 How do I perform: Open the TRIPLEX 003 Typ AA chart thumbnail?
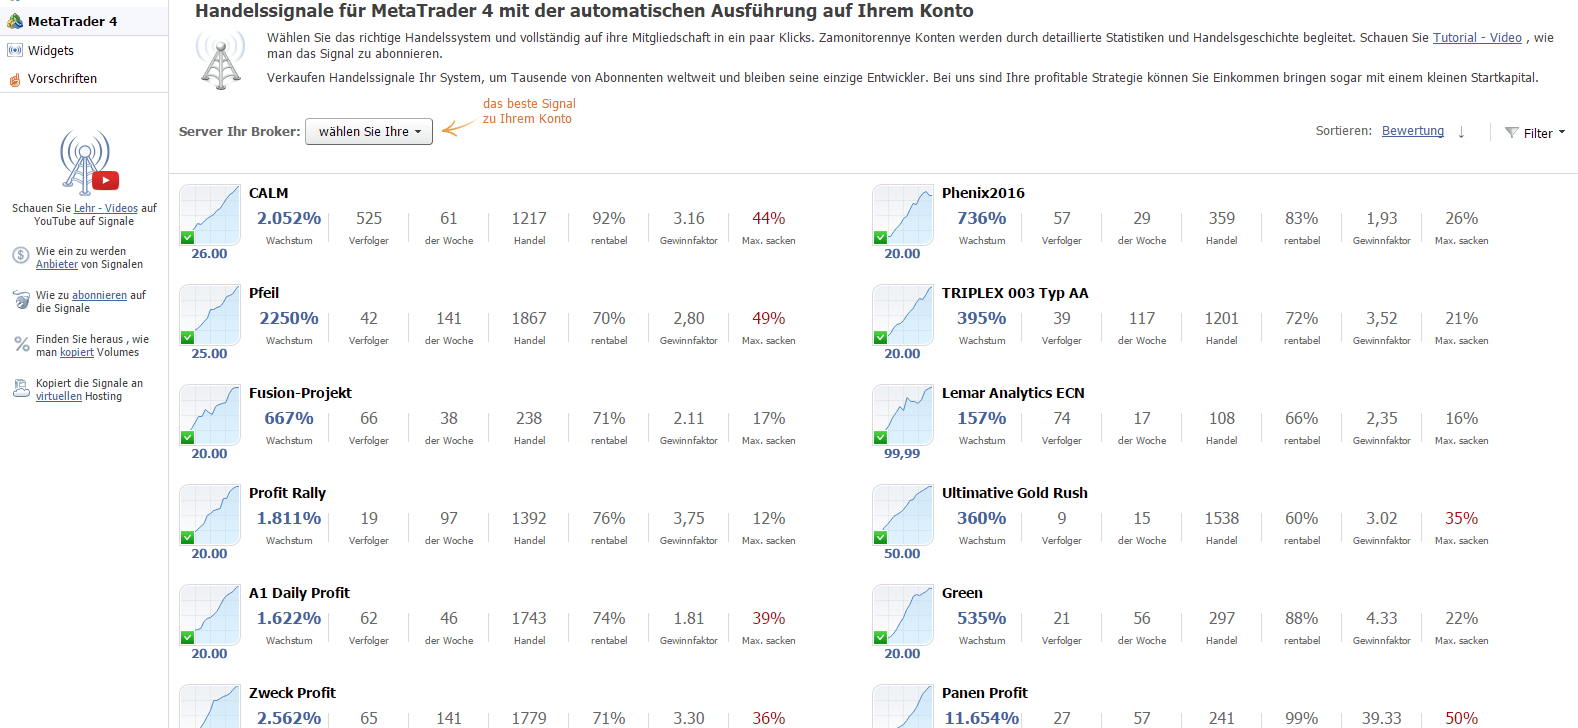[903, 314]
